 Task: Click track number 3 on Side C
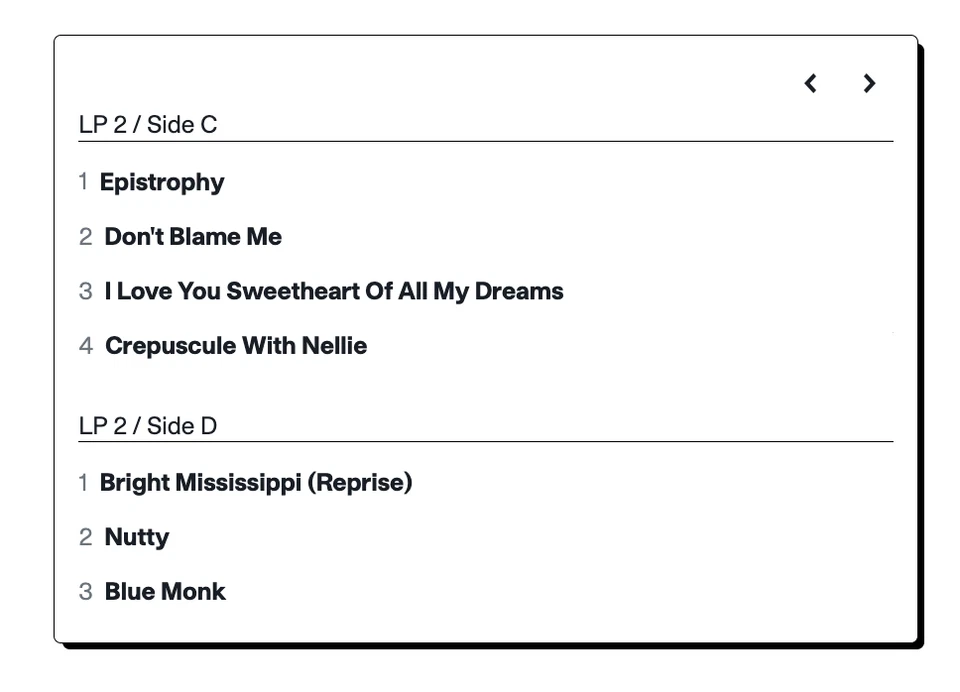click(85, 292)
